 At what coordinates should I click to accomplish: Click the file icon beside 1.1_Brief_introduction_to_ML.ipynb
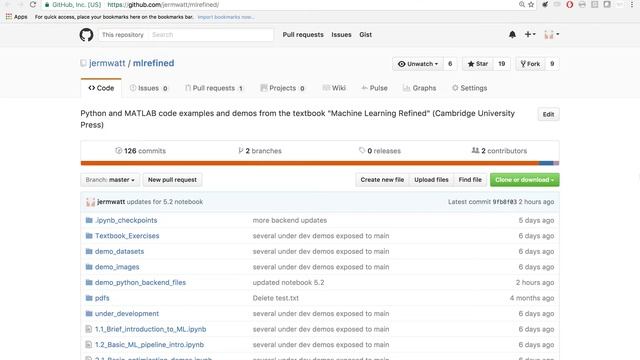[89, 329]
